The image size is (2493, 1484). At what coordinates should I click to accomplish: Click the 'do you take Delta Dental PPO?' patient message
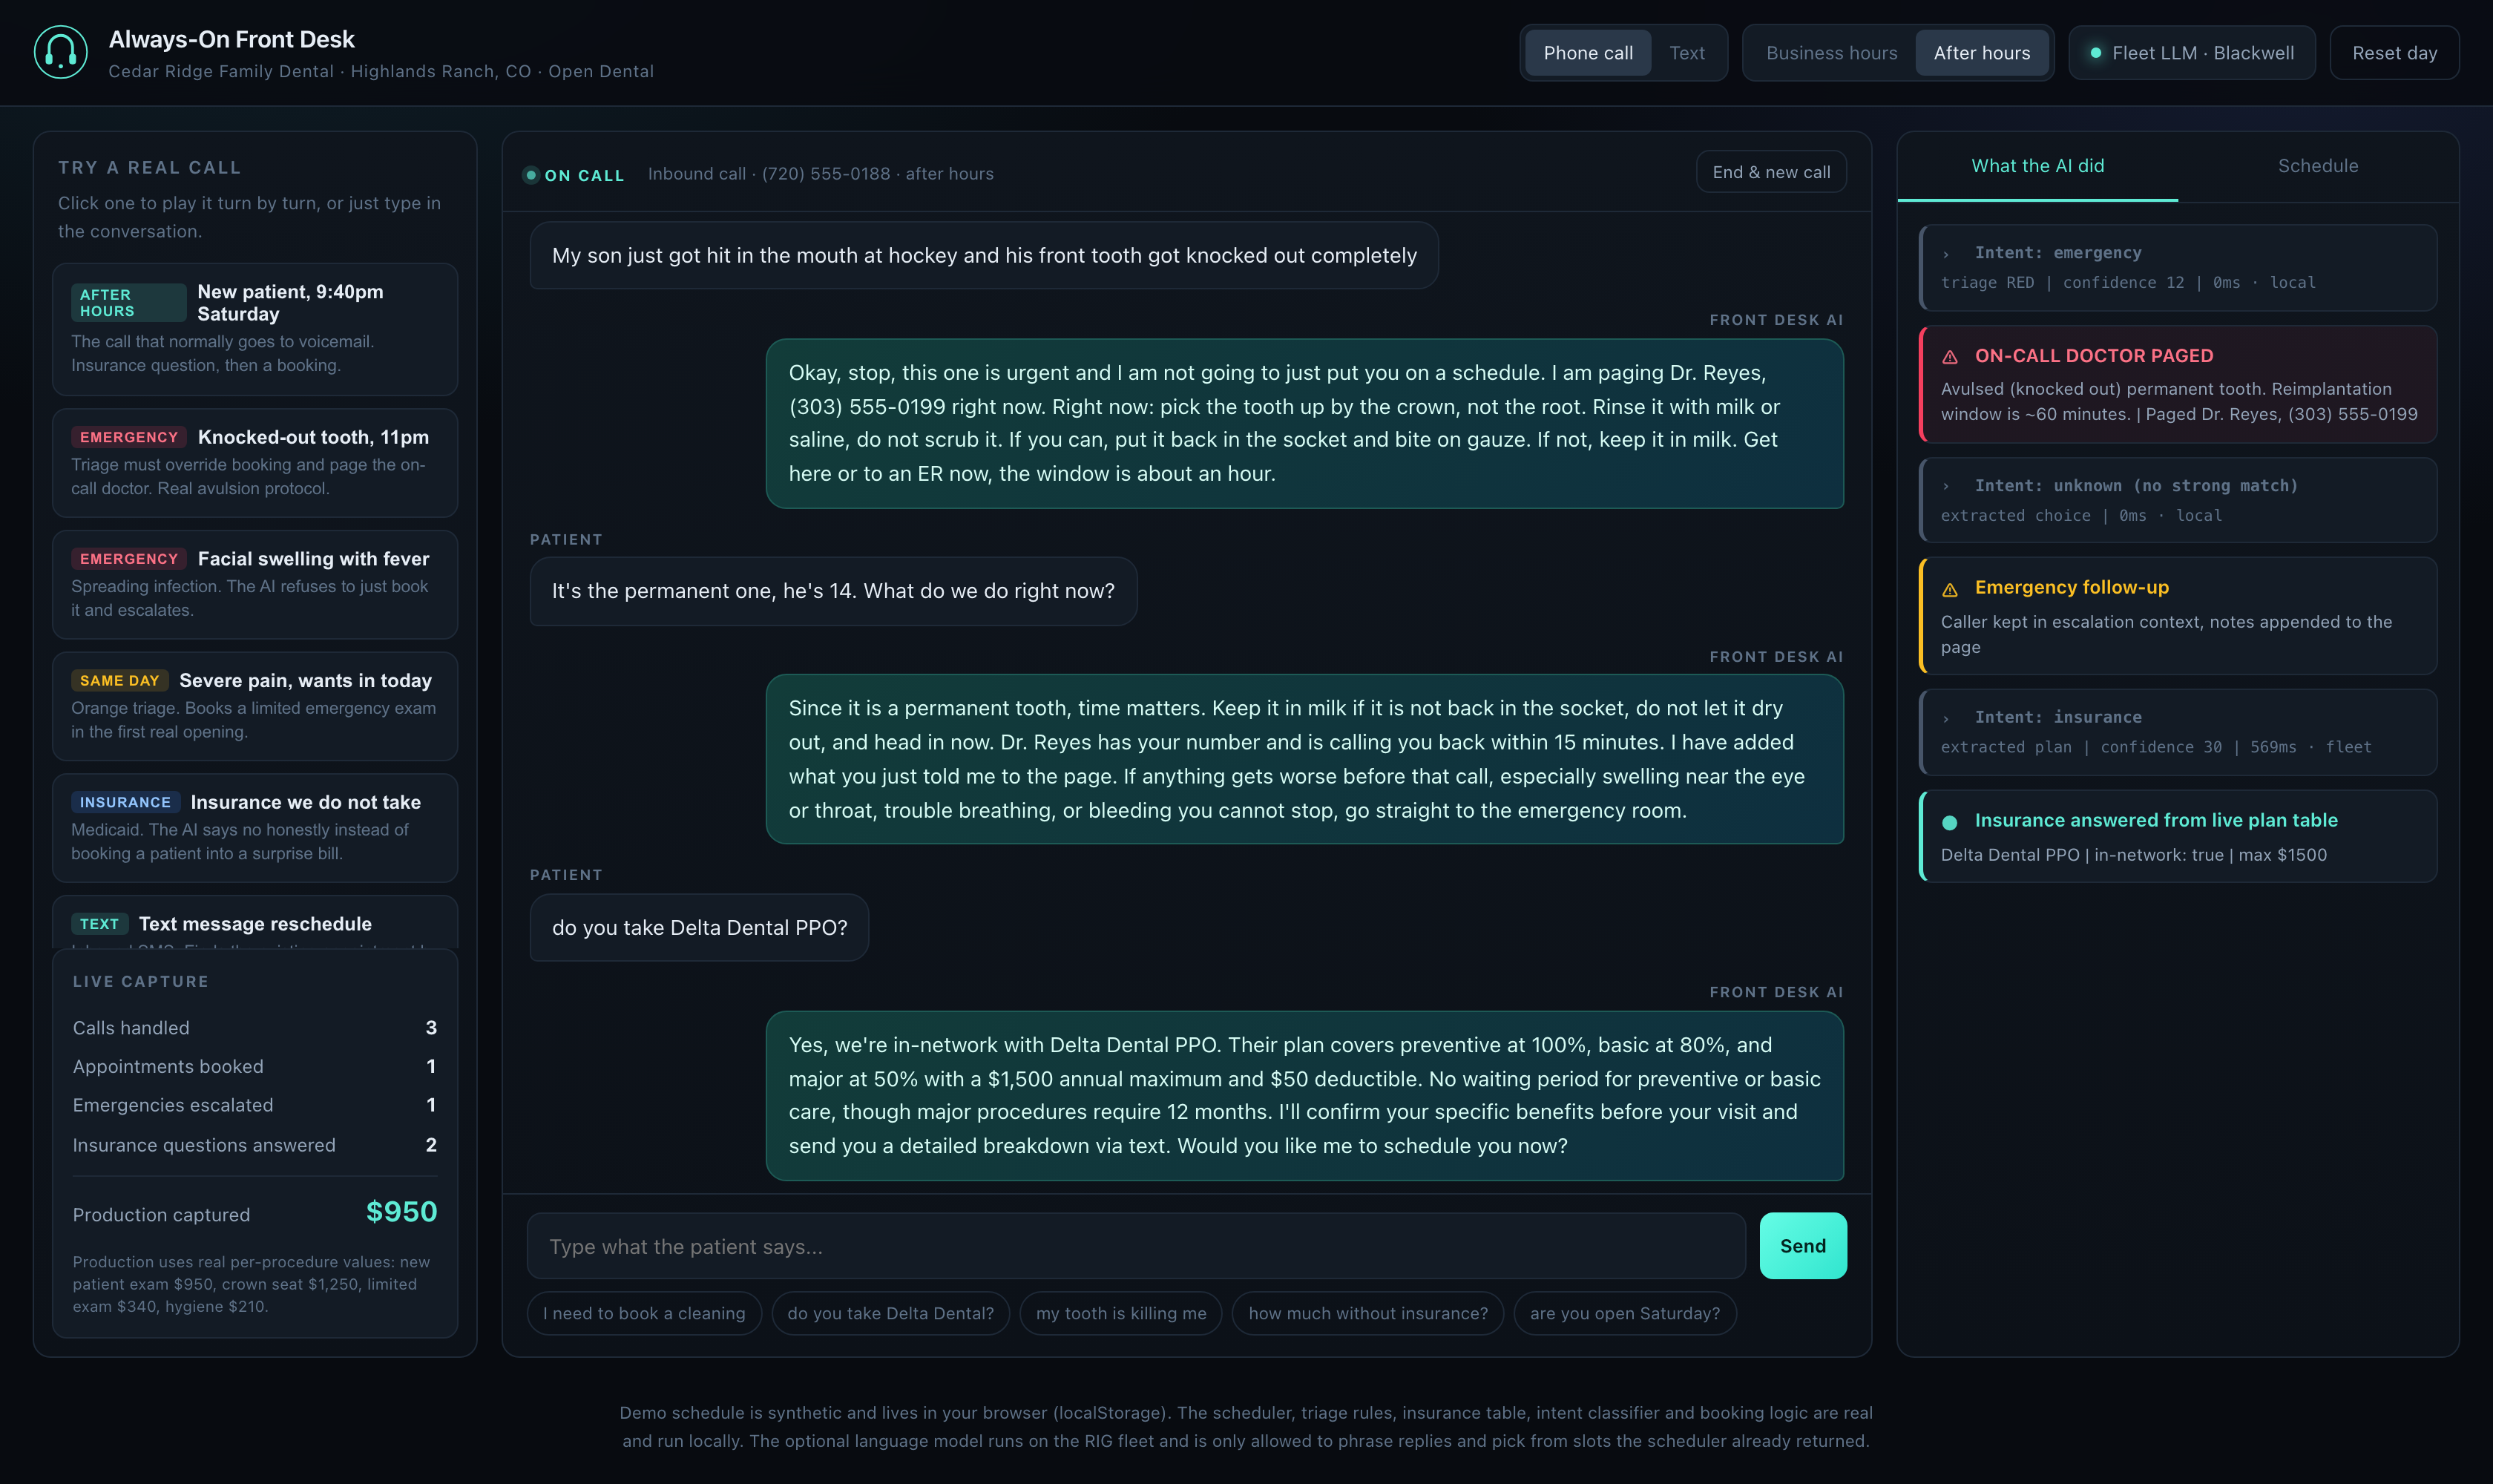(699, 927)
